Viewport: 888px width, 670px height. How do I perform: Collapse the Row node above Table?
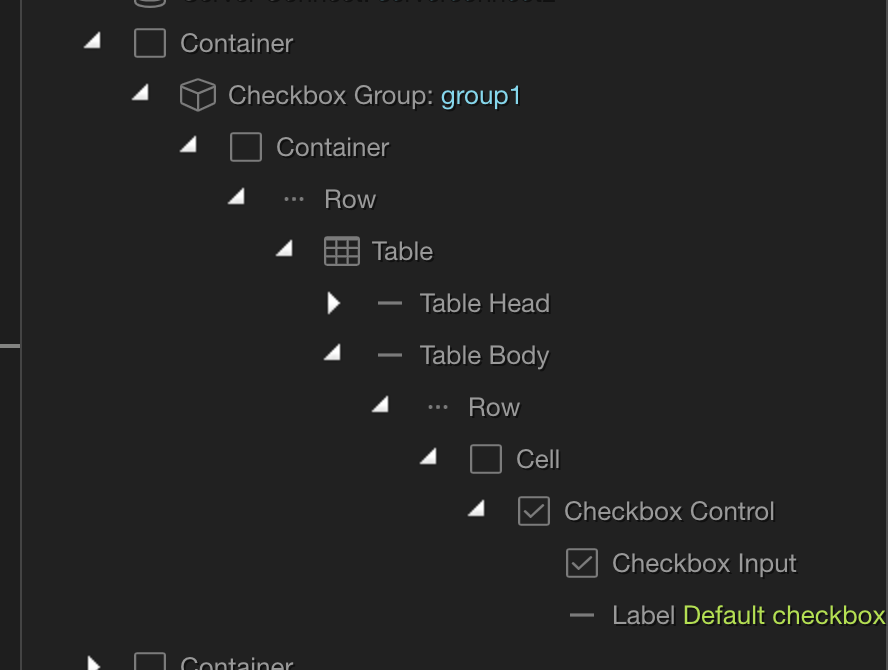(237, 197)
